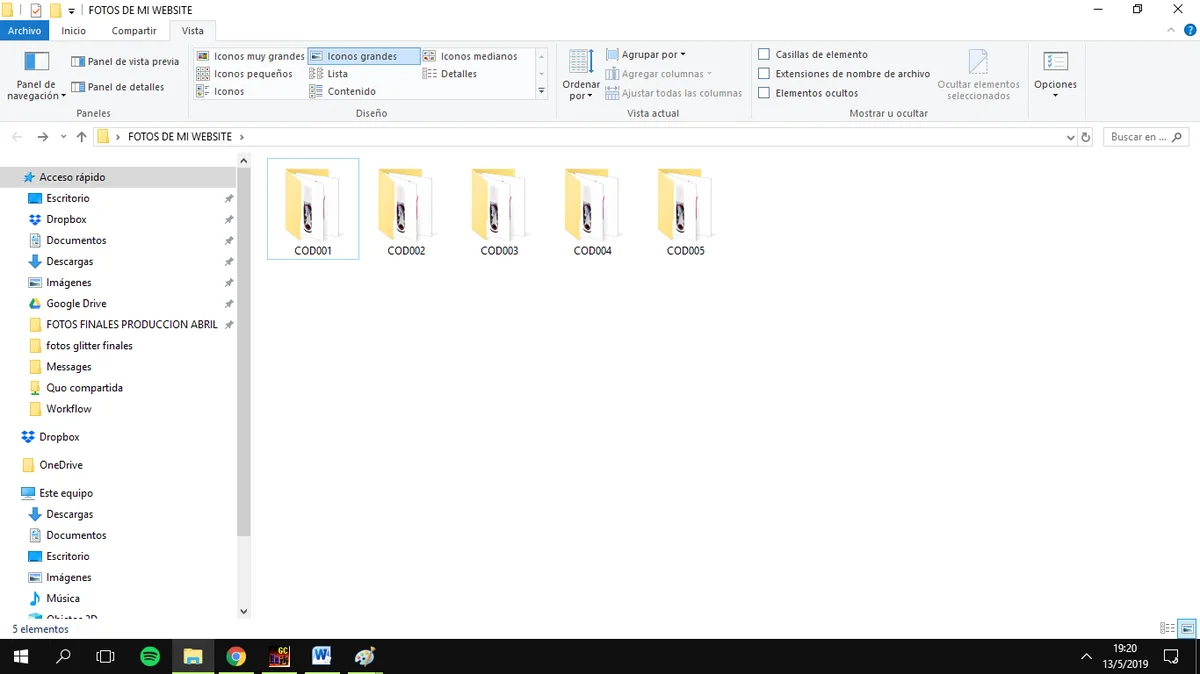Open the Ordenar por dropdown
This screenshot has height=674, width=1200.
(x=581, y=74)
